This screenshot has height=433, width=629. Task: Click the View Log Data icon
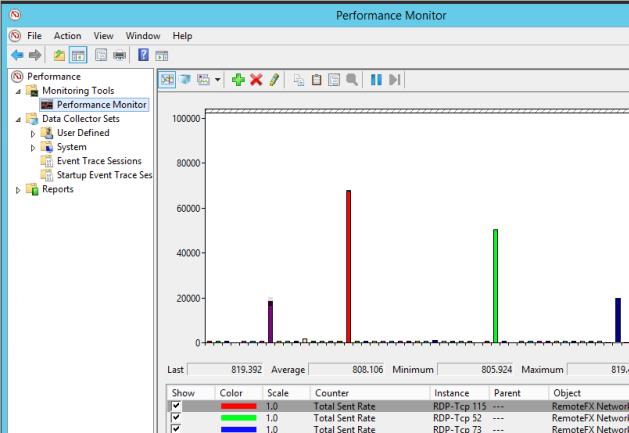(187, 79)
